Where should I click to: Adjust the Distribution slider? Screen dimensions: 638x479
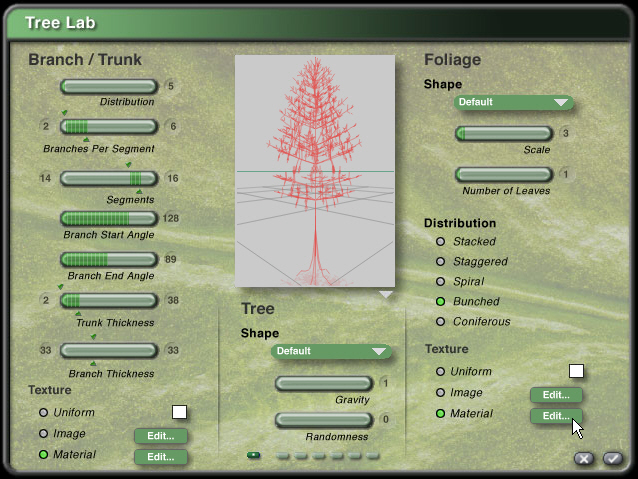(109, 87)
